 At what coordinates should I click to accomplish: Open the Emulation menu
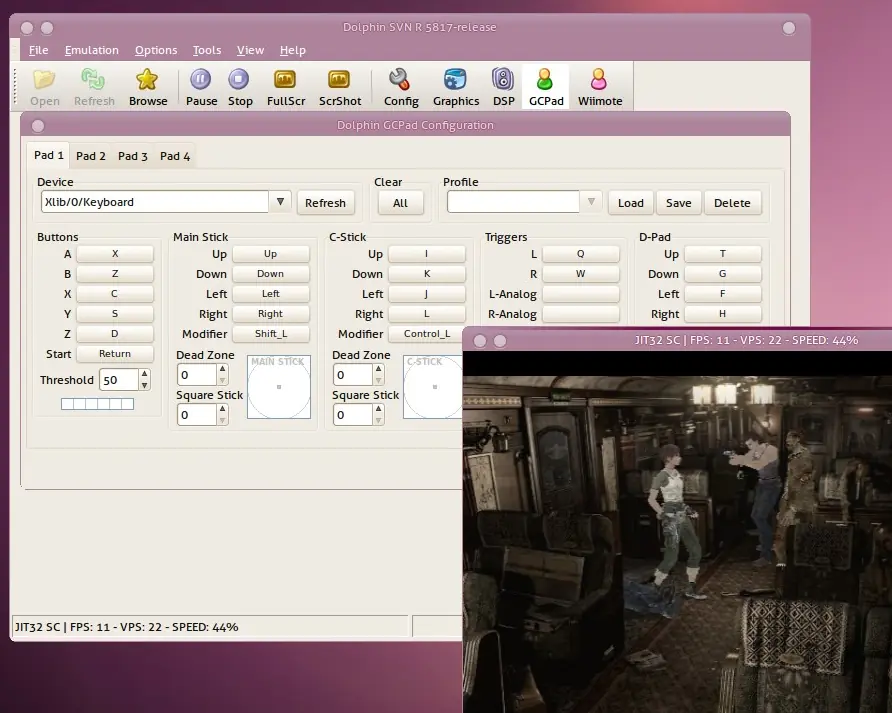[x=92, y=50]
